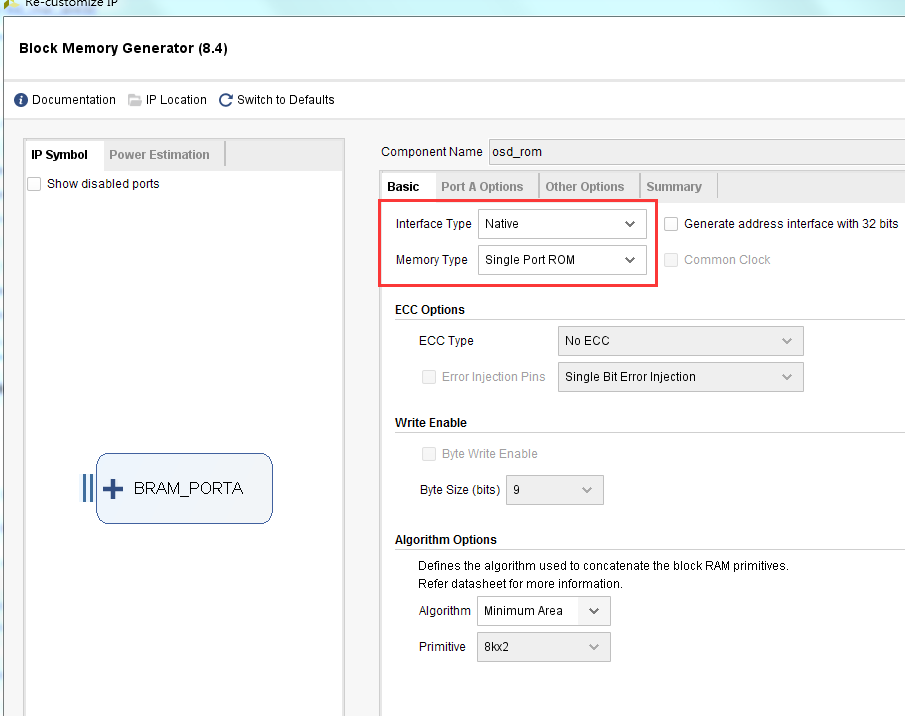Click the Documentation info icon
905x716 pixels.
pyautogui.click(x=21, y=100)
